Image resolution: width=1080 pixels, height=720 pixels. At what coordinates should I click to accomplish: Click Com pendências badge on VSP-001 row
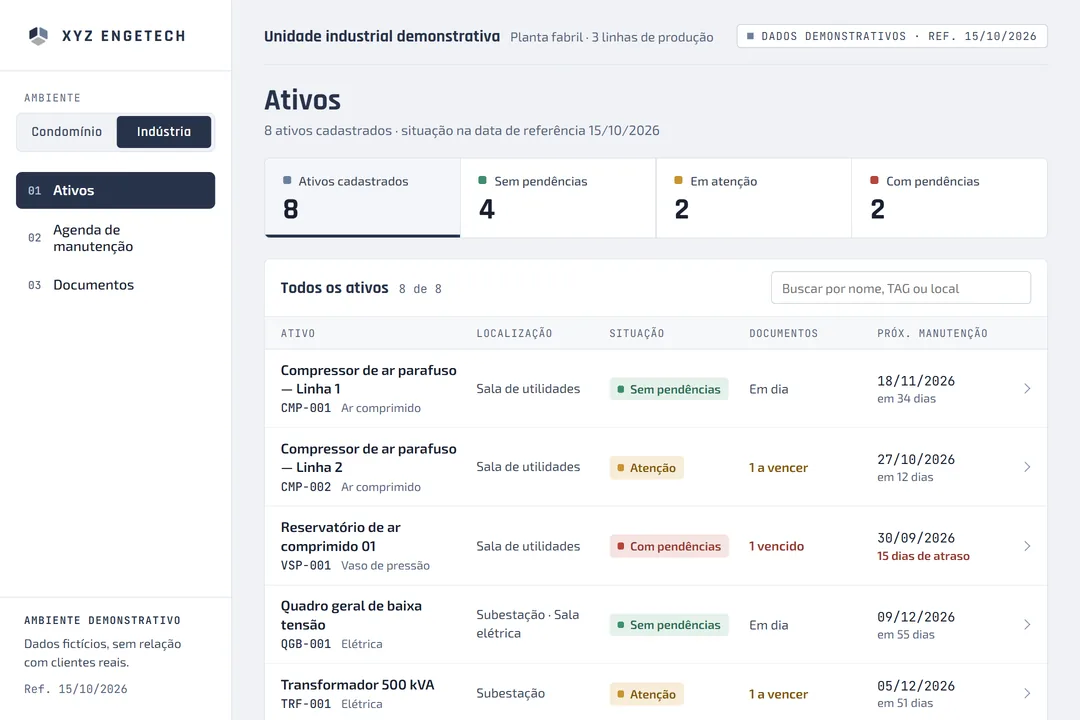(669, 546)
